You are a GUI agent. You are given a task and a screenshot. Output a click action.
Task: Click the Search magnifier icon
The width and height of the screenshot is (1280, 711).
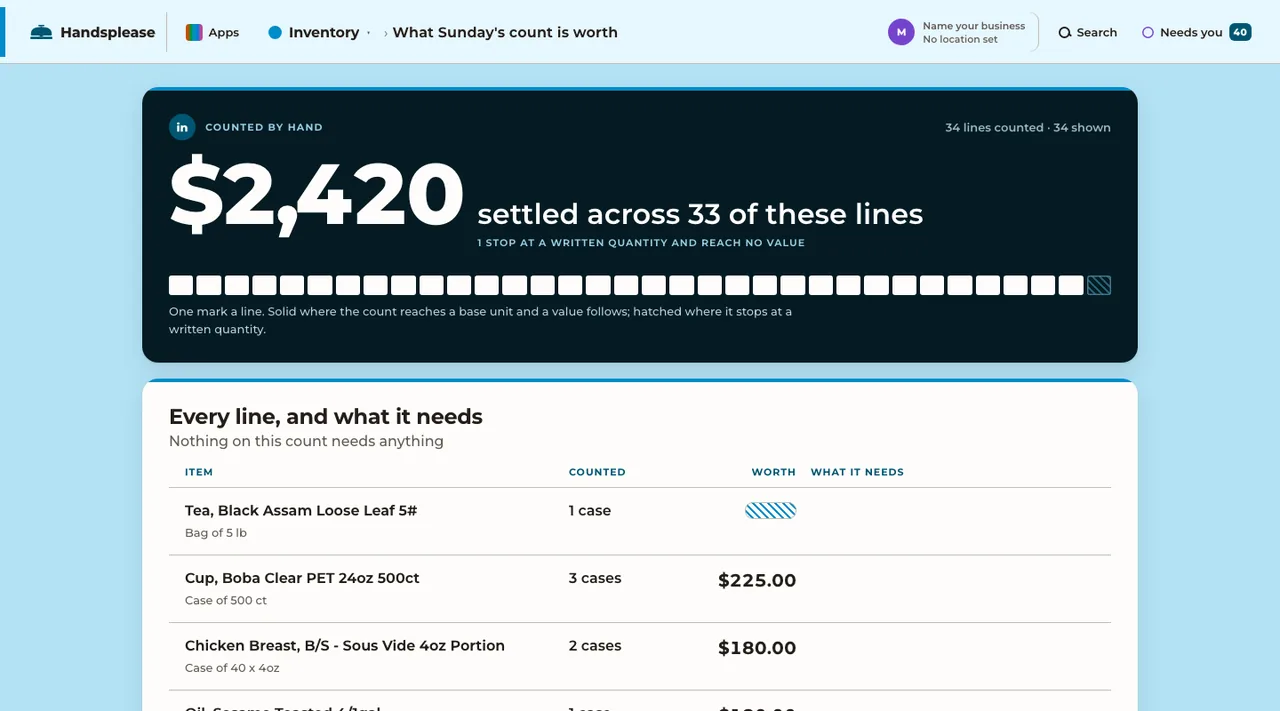coord(1065,33)
